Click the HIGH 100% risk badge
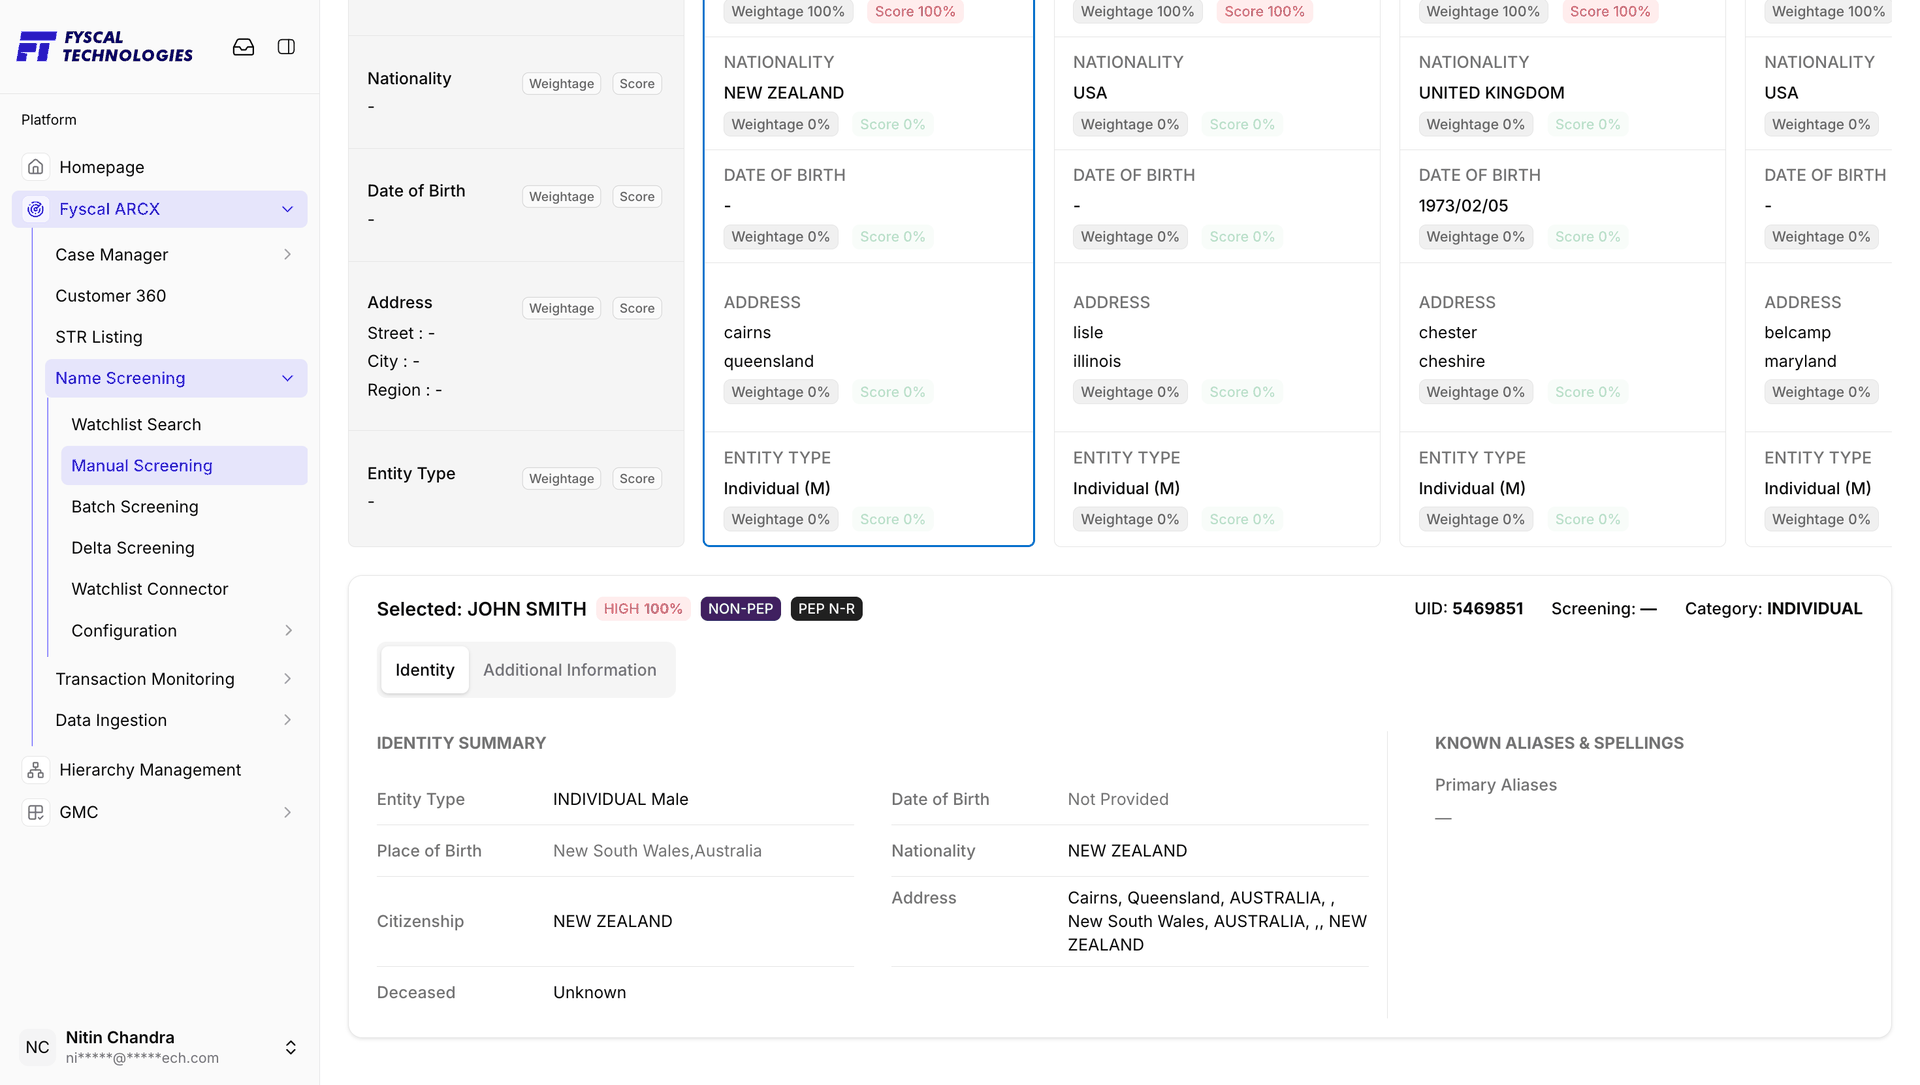This screenshot has width=1920, height=1085. [x=643, y=609]
